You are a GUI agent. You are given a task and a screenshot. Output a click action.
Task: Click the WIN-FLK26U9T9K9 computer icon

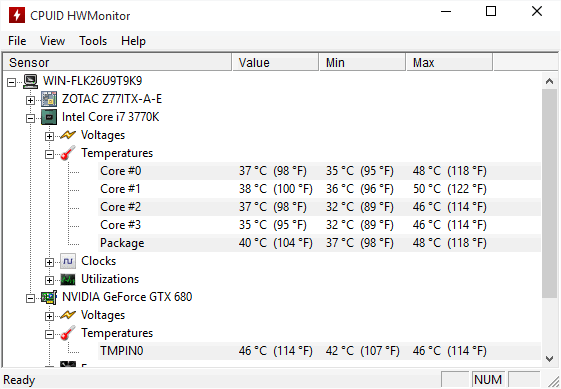[x=30, y=81]
